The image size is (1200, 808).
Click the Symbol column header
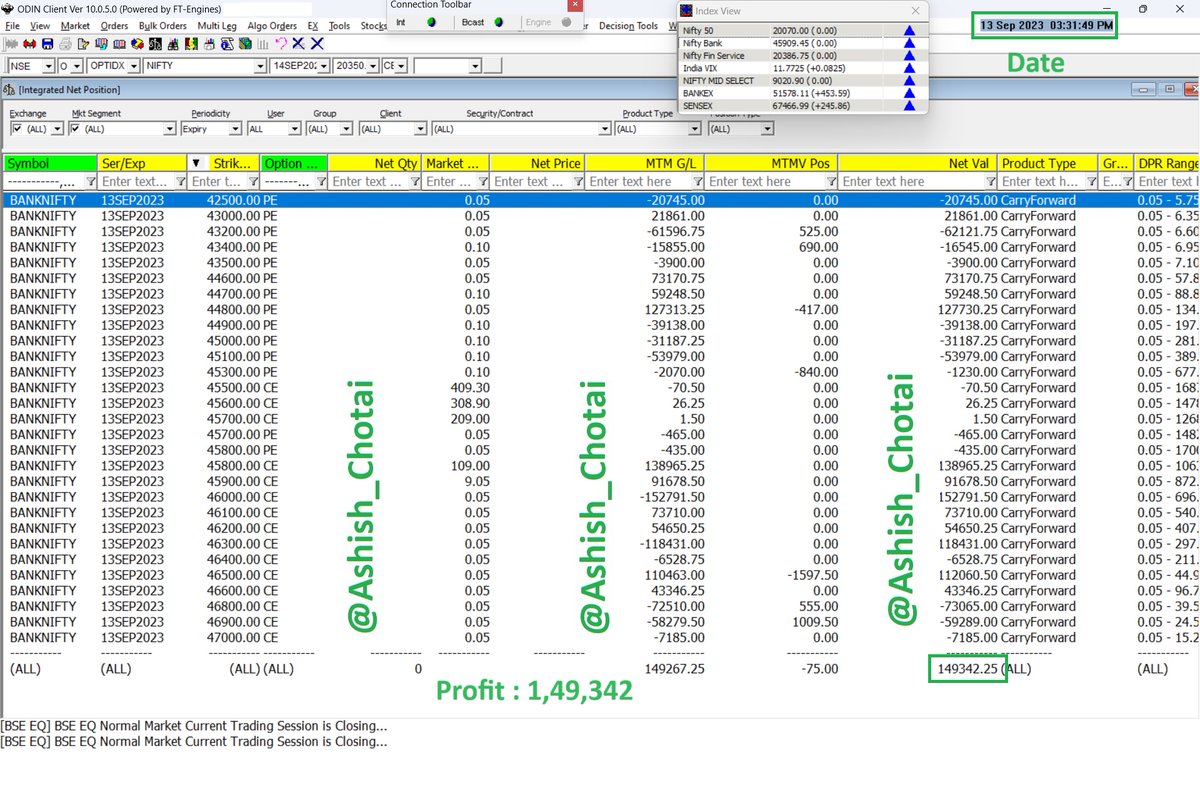point(49,163)
